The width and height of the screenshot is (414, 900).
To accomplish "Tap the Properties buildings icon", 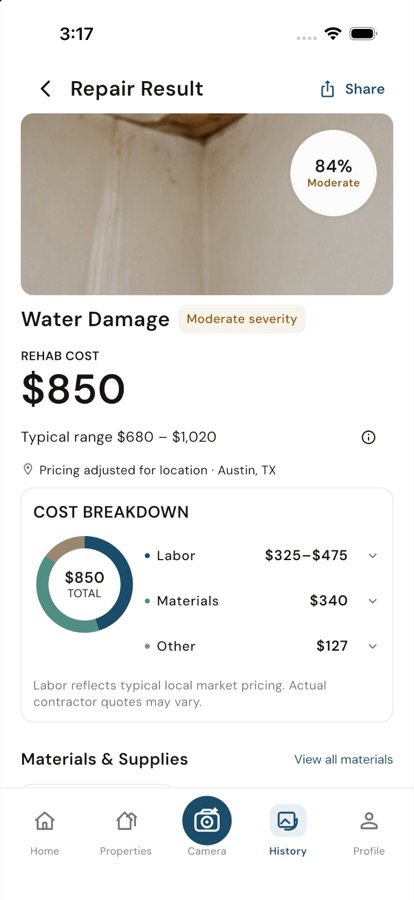I will tap(126, 821).
